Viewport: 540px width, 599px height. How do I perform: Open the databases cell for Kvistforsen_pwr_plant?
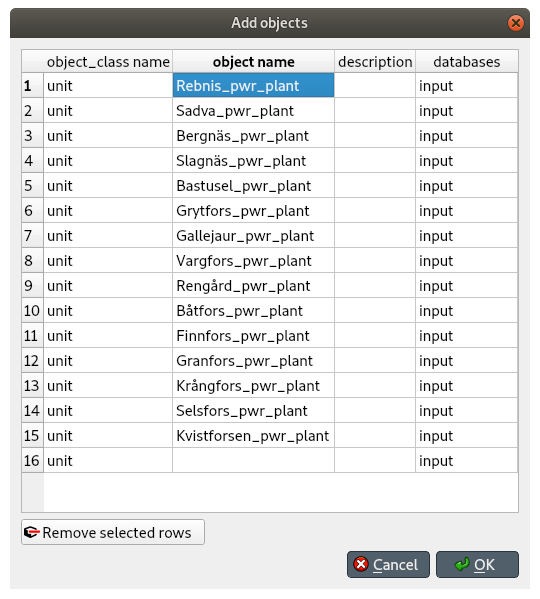click(x=467, y=435)
